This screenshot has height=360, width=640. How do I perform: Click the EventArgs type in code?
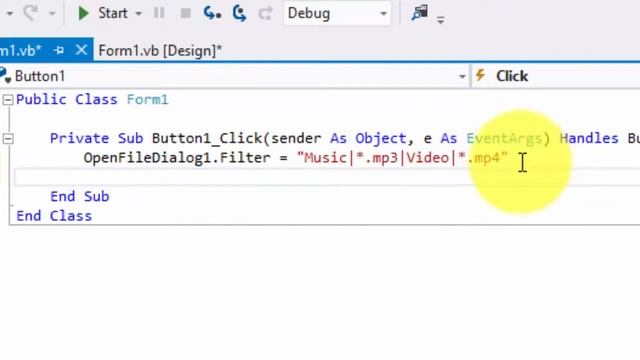point(504,138)
